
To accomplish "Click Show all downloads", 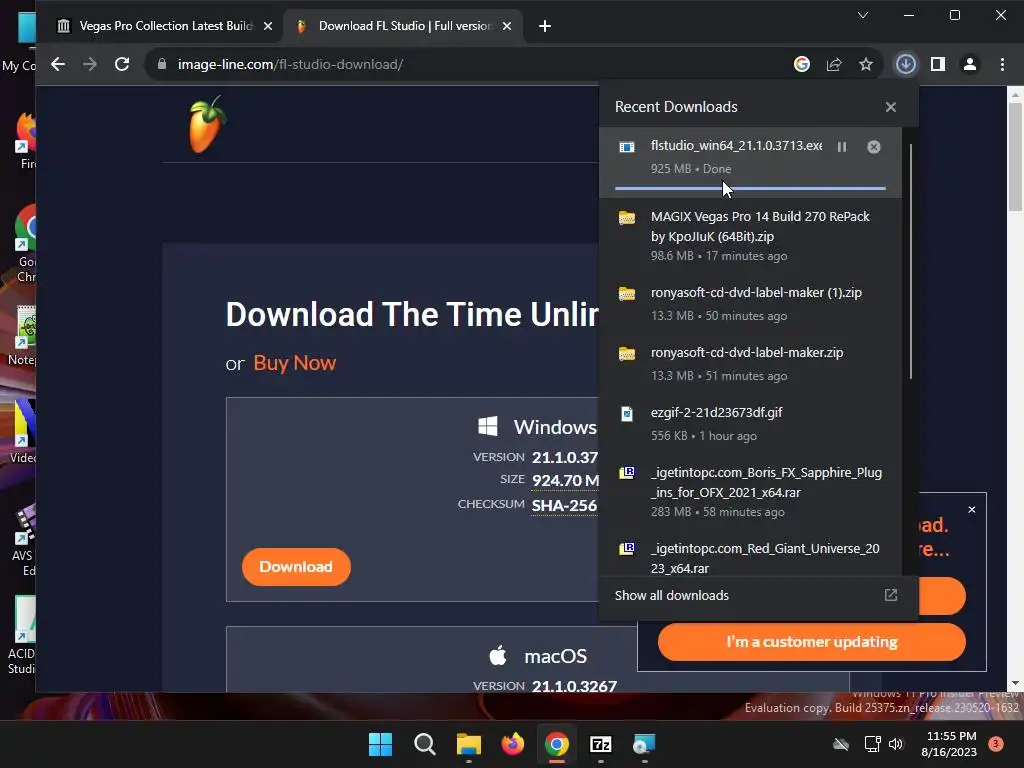I will click(671, 596).
